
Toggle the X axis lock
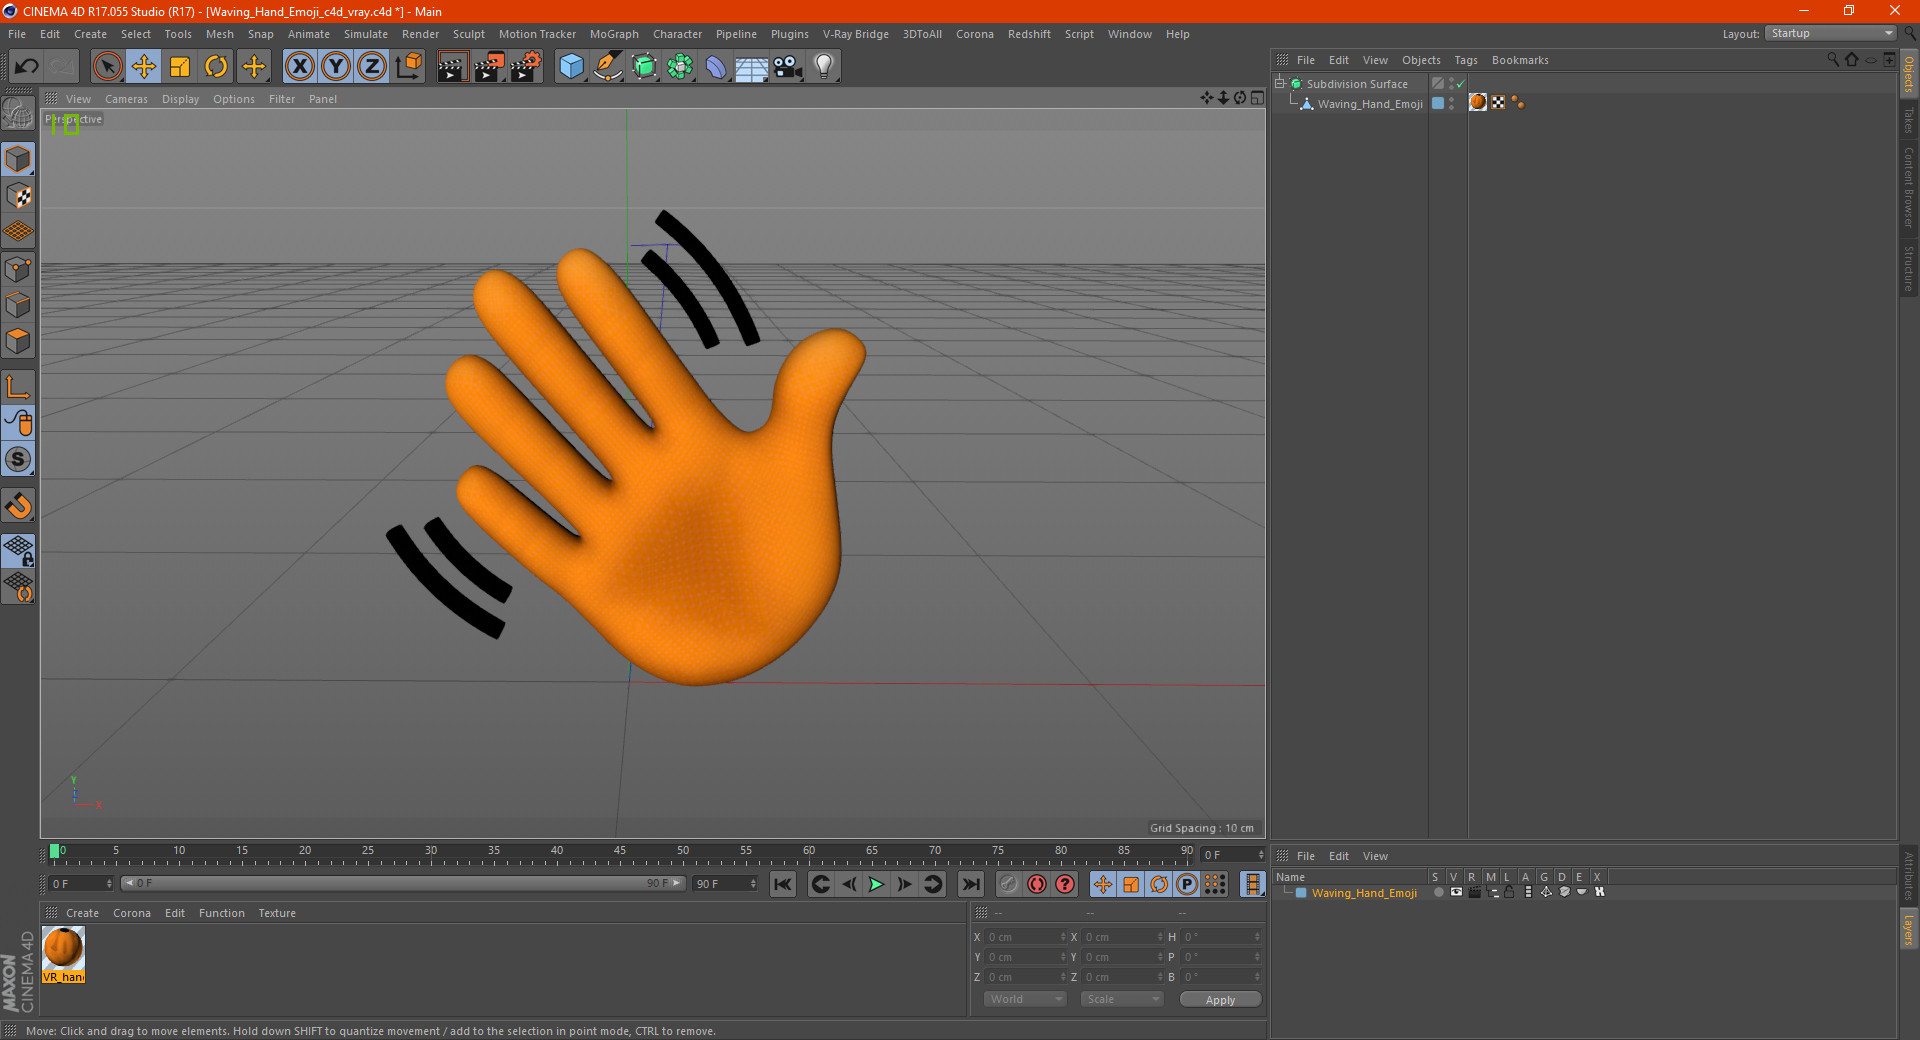[x=299, y=67]
